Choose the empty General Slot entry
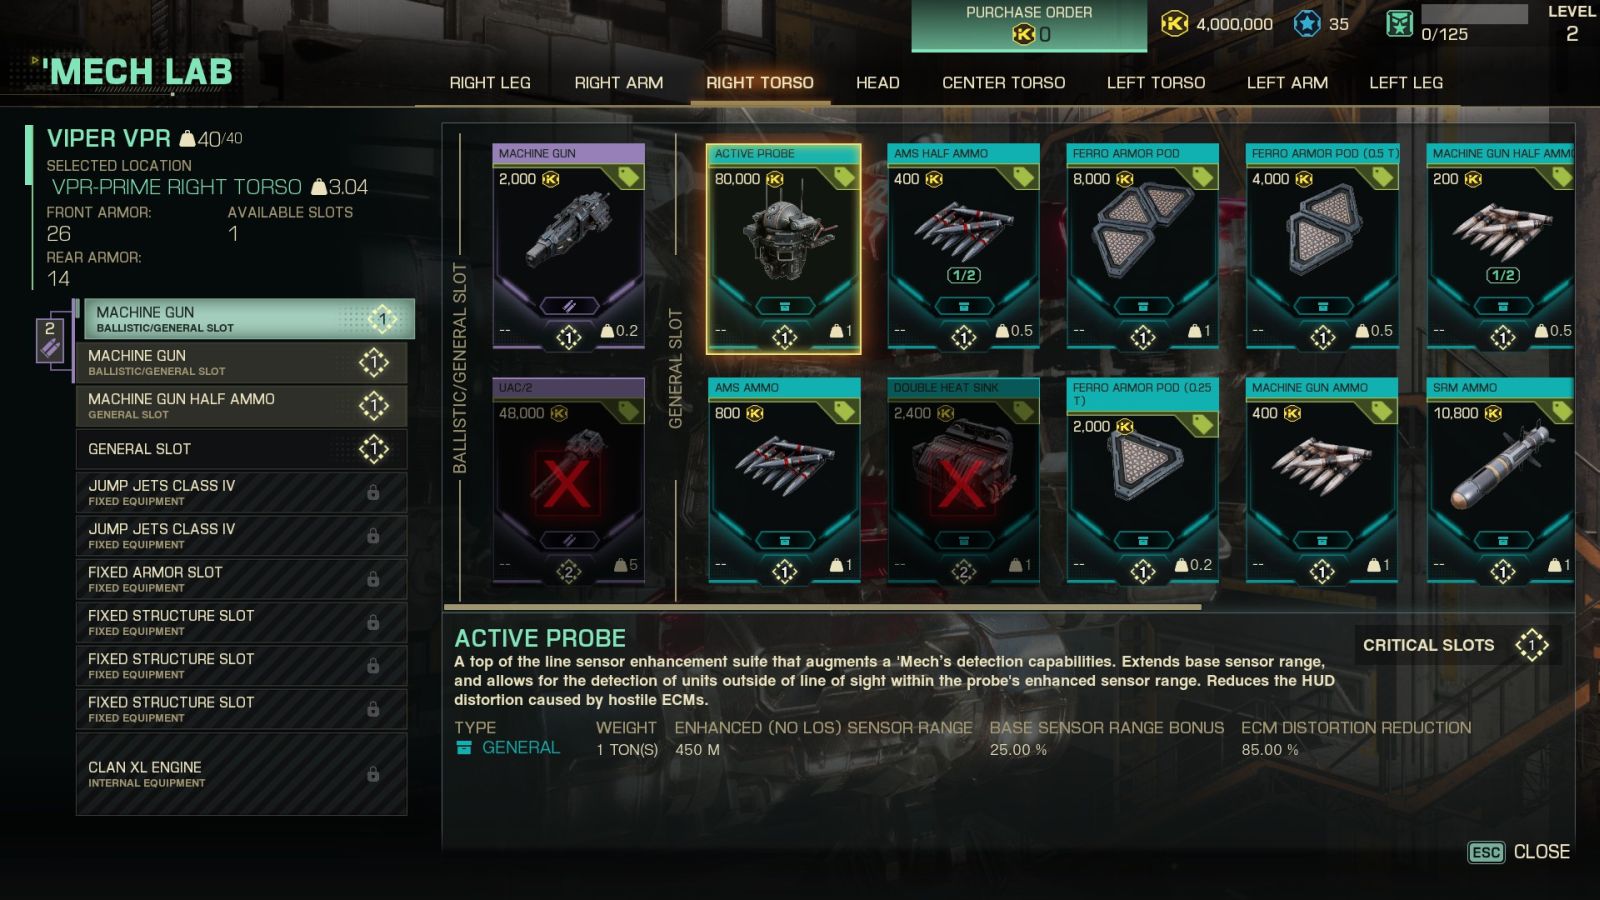This screenshot has width=1600, height=900. point(242,449)
